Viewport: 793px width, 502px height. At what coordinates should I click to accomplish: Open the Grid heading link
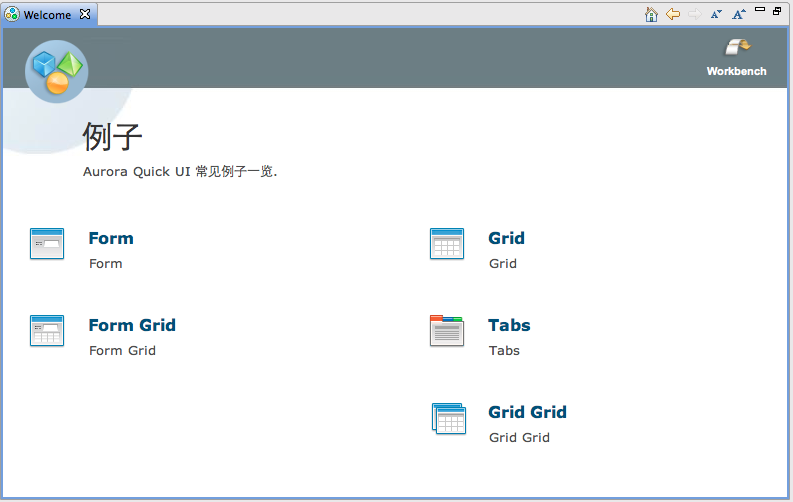506,238
